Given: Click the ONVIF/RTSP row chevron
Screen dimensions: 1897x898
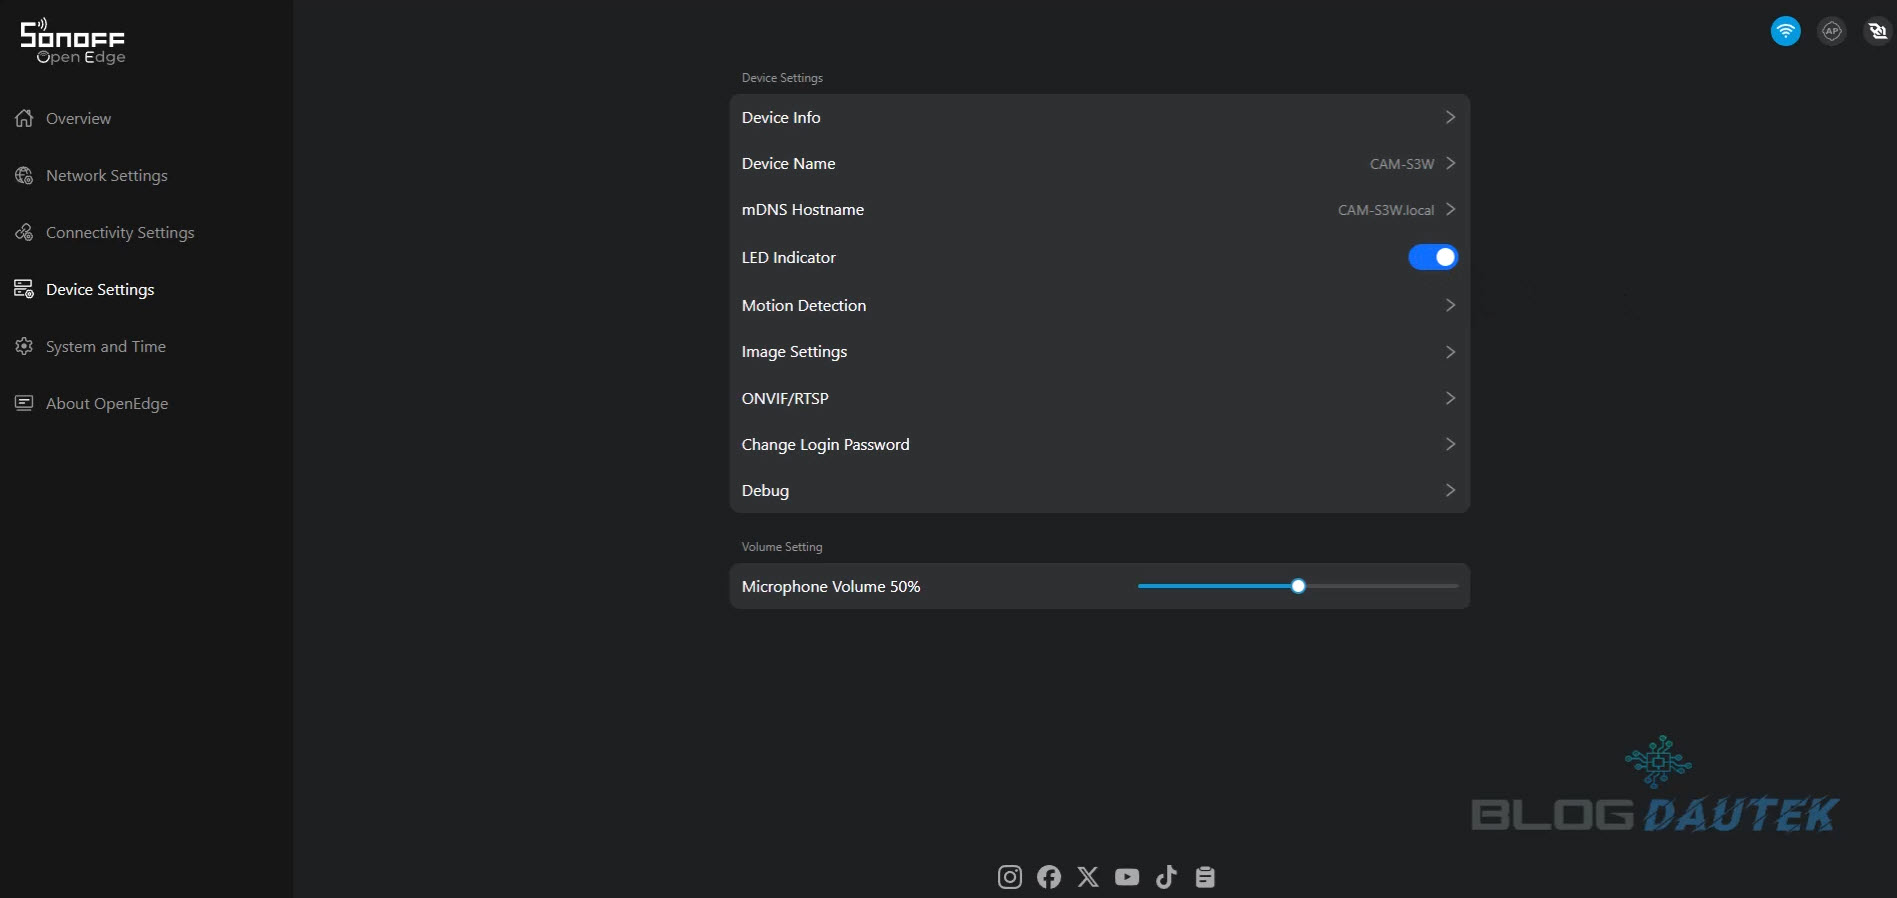Looking at the screenshot, I should (x=1450, y=398).
